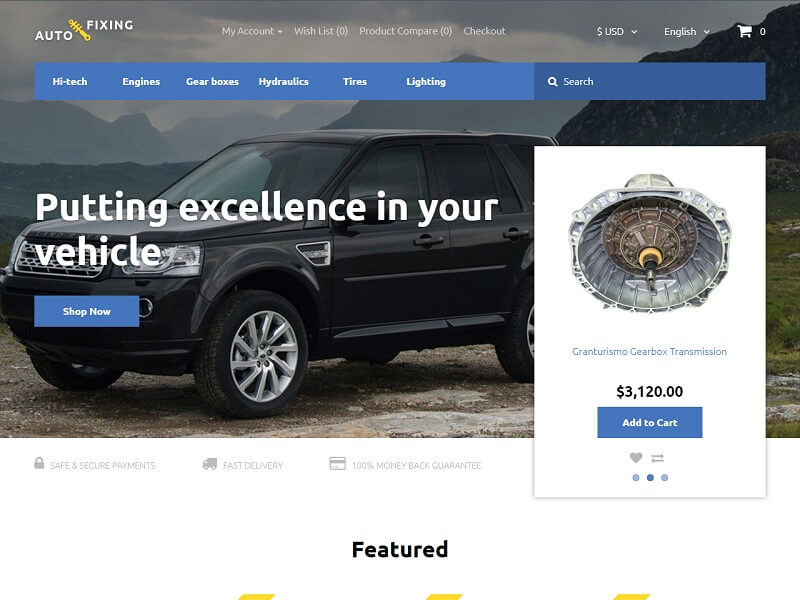Add gearbox to wishlist via heart icon

coord(636,458)
